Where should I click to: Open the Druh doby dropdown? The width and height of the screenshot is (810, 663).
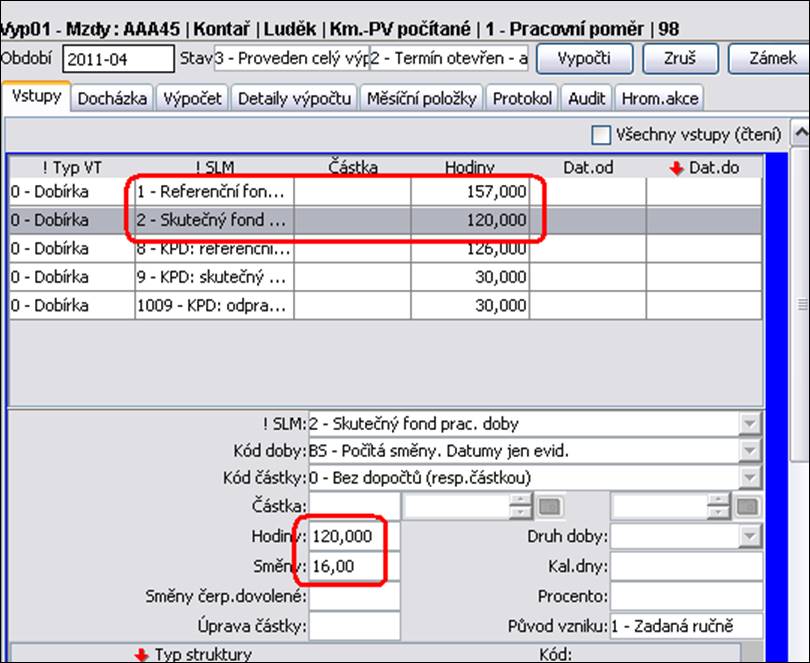749,537
